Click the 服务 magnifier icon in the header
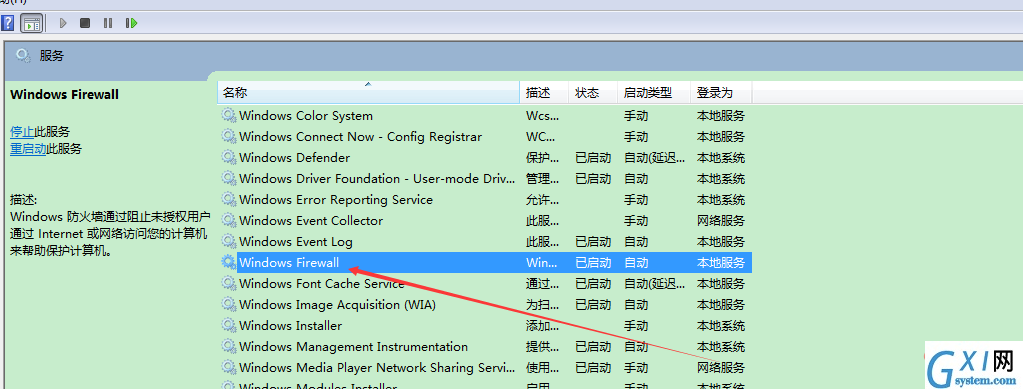 click(x=23, y=55)
